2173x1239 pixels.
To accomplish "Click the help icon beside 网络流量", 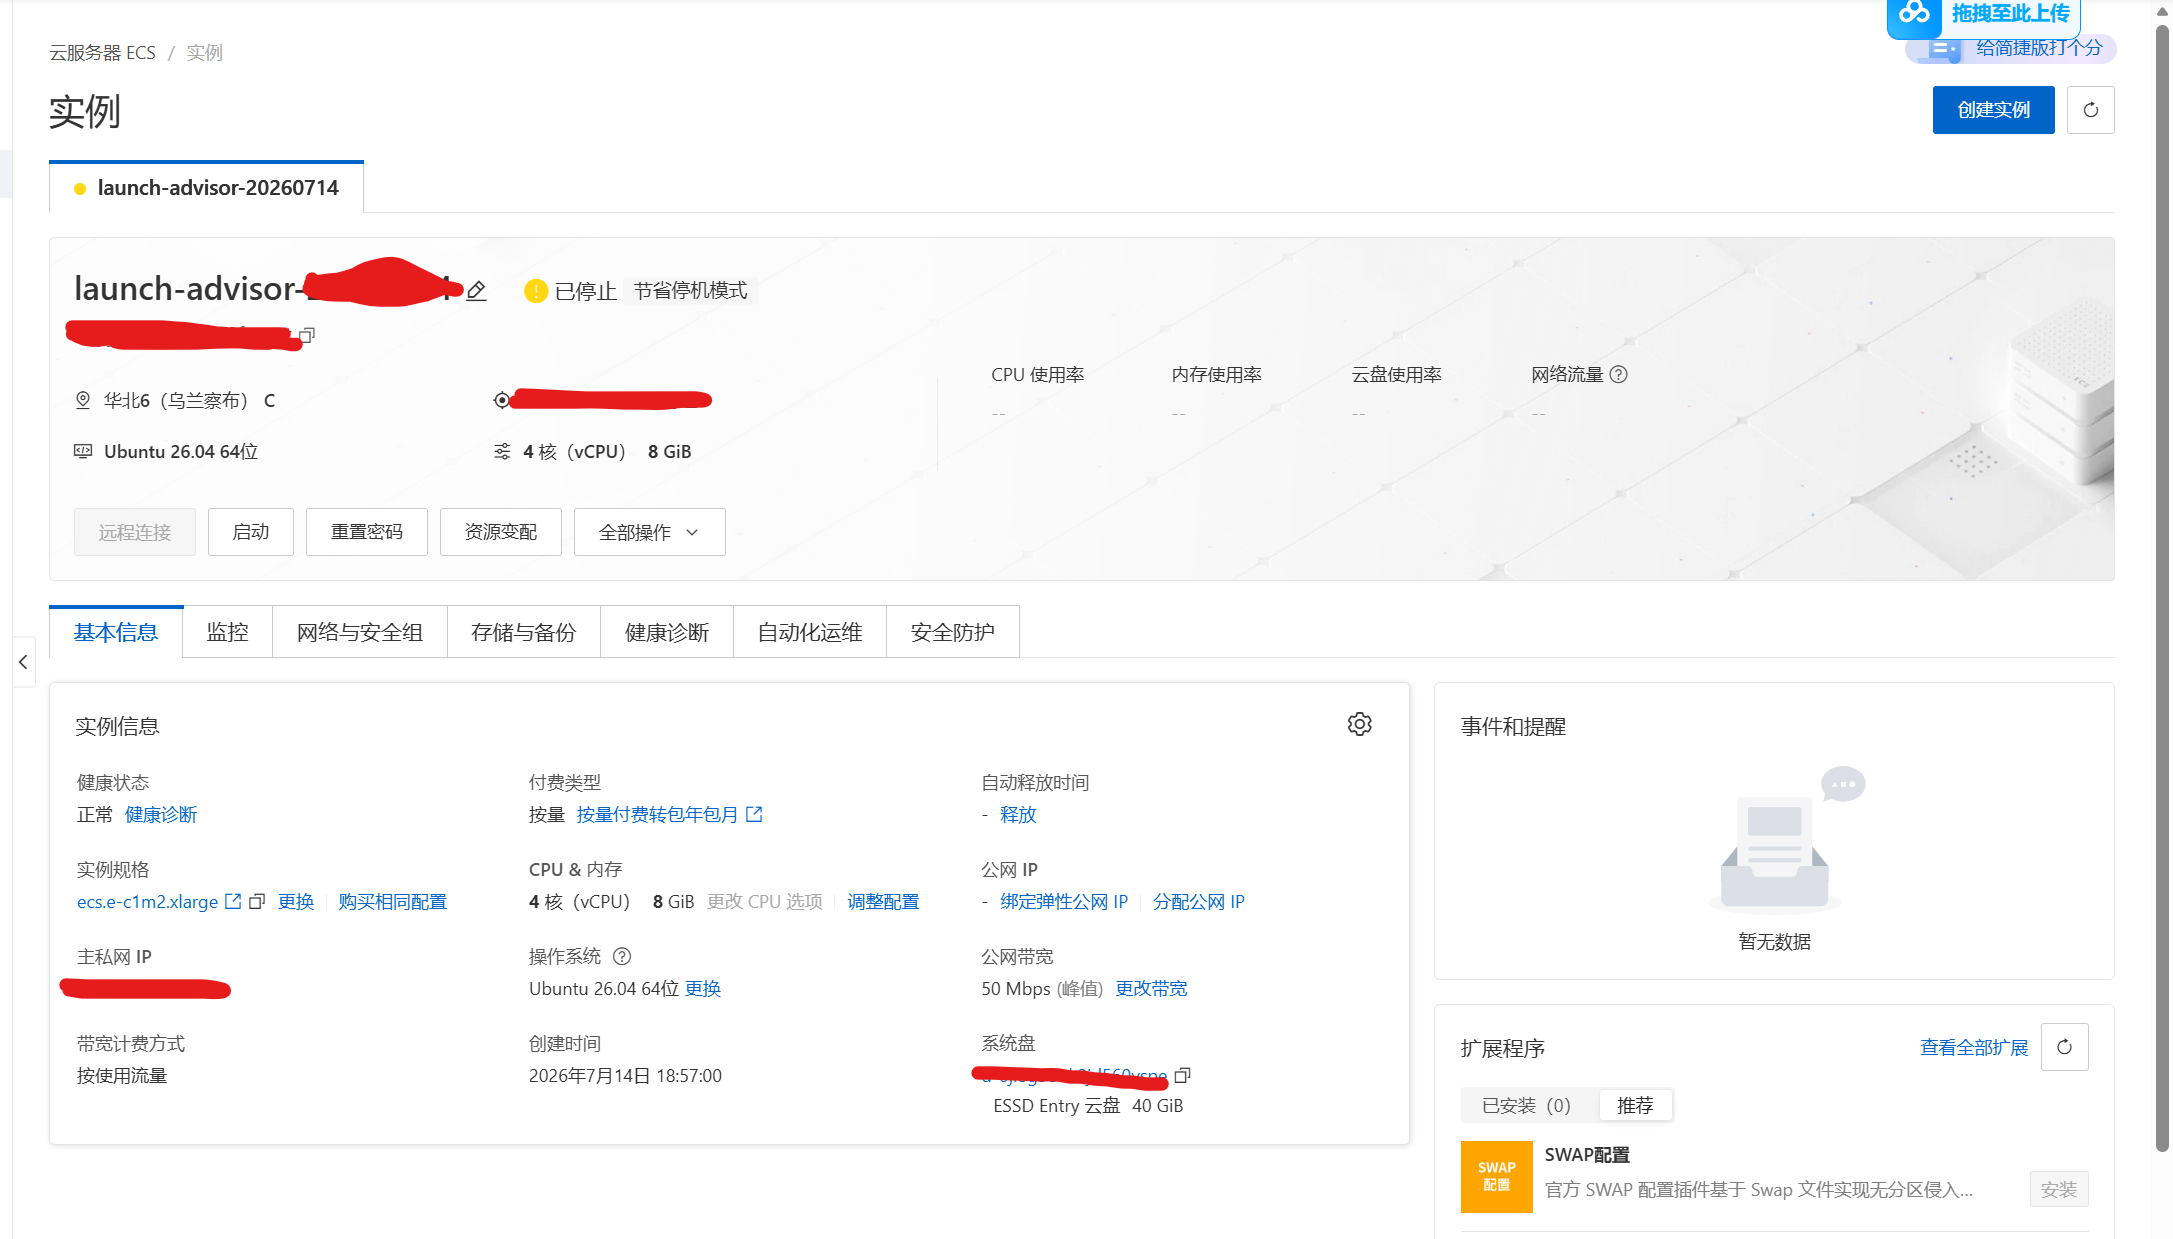I will [x=1619, y=374].
